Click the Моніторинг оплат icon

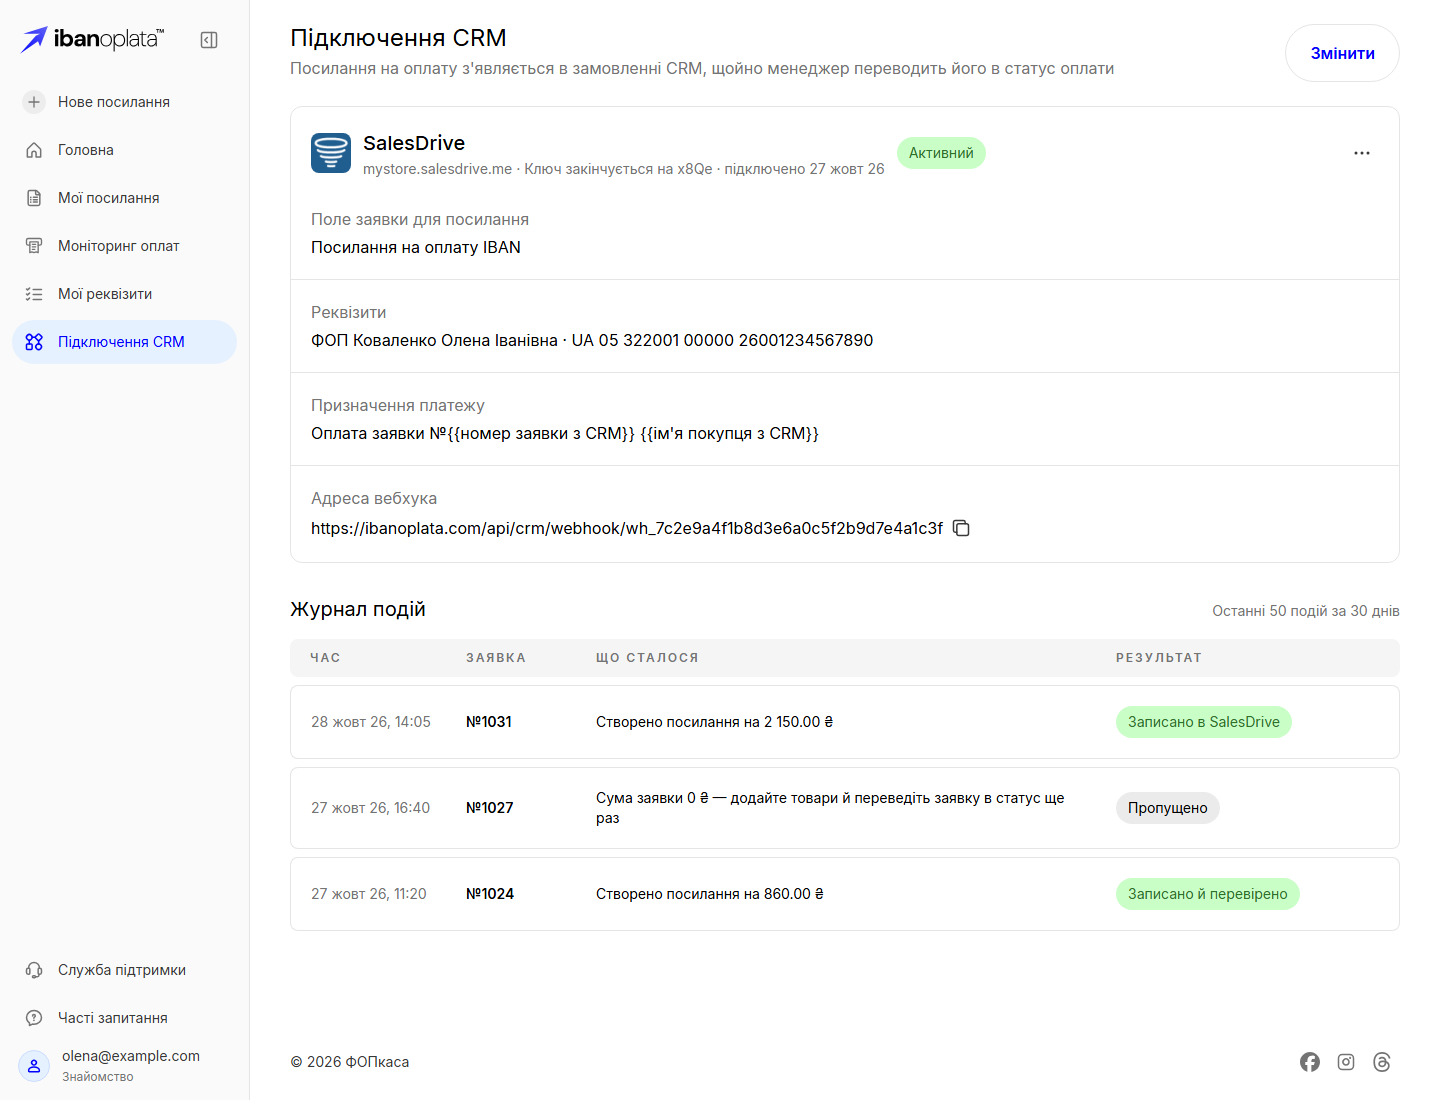(x=34, y=246)
